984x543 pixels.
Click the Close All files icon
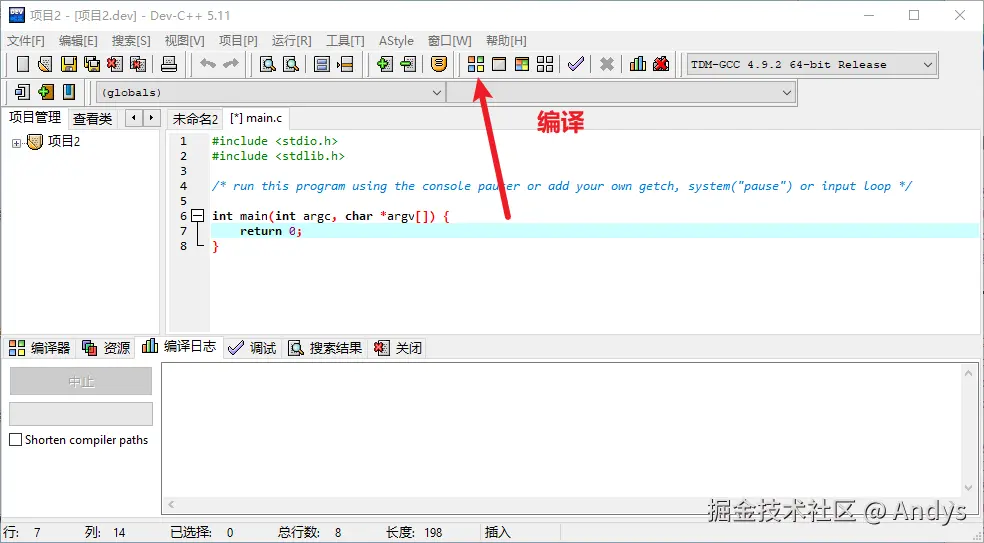click(138, 64)
